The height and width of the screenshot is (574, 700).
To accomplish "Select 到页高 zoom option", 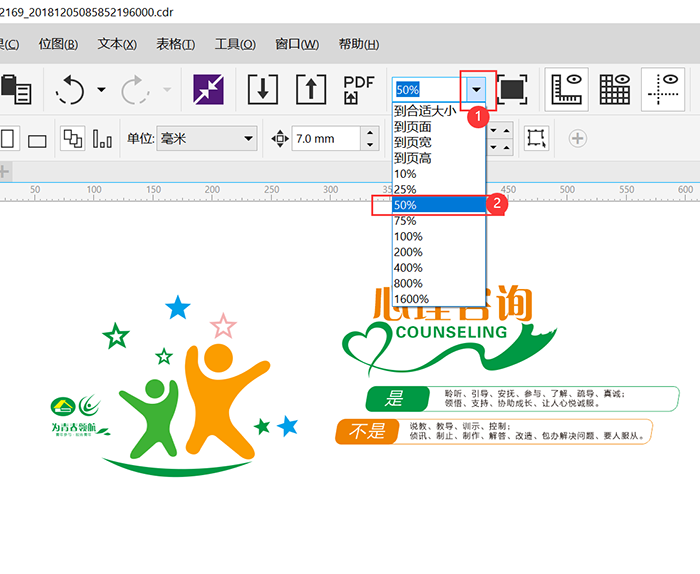I will coord(439,158).
